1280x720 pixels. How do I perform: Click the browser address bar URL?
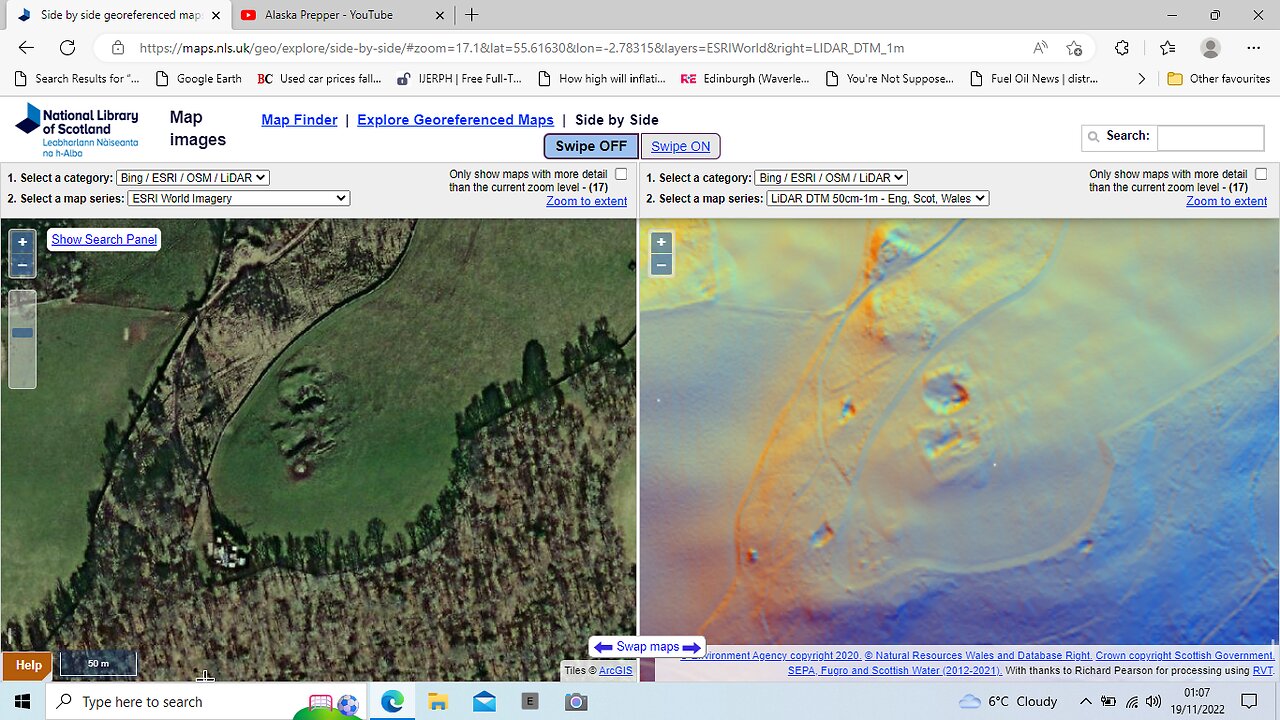[520, 48]
